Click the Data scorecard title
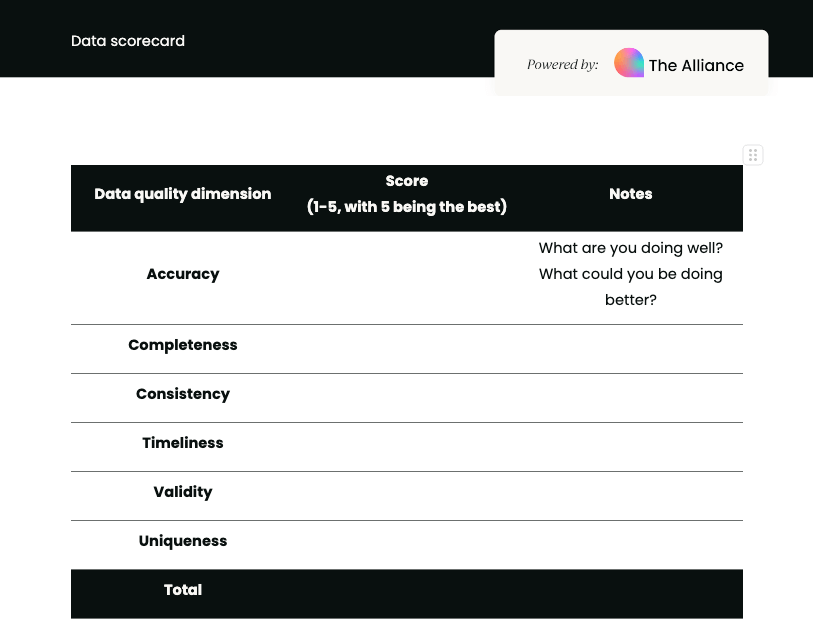The height and width of the screenshot is (629, 813). [128, 41]
